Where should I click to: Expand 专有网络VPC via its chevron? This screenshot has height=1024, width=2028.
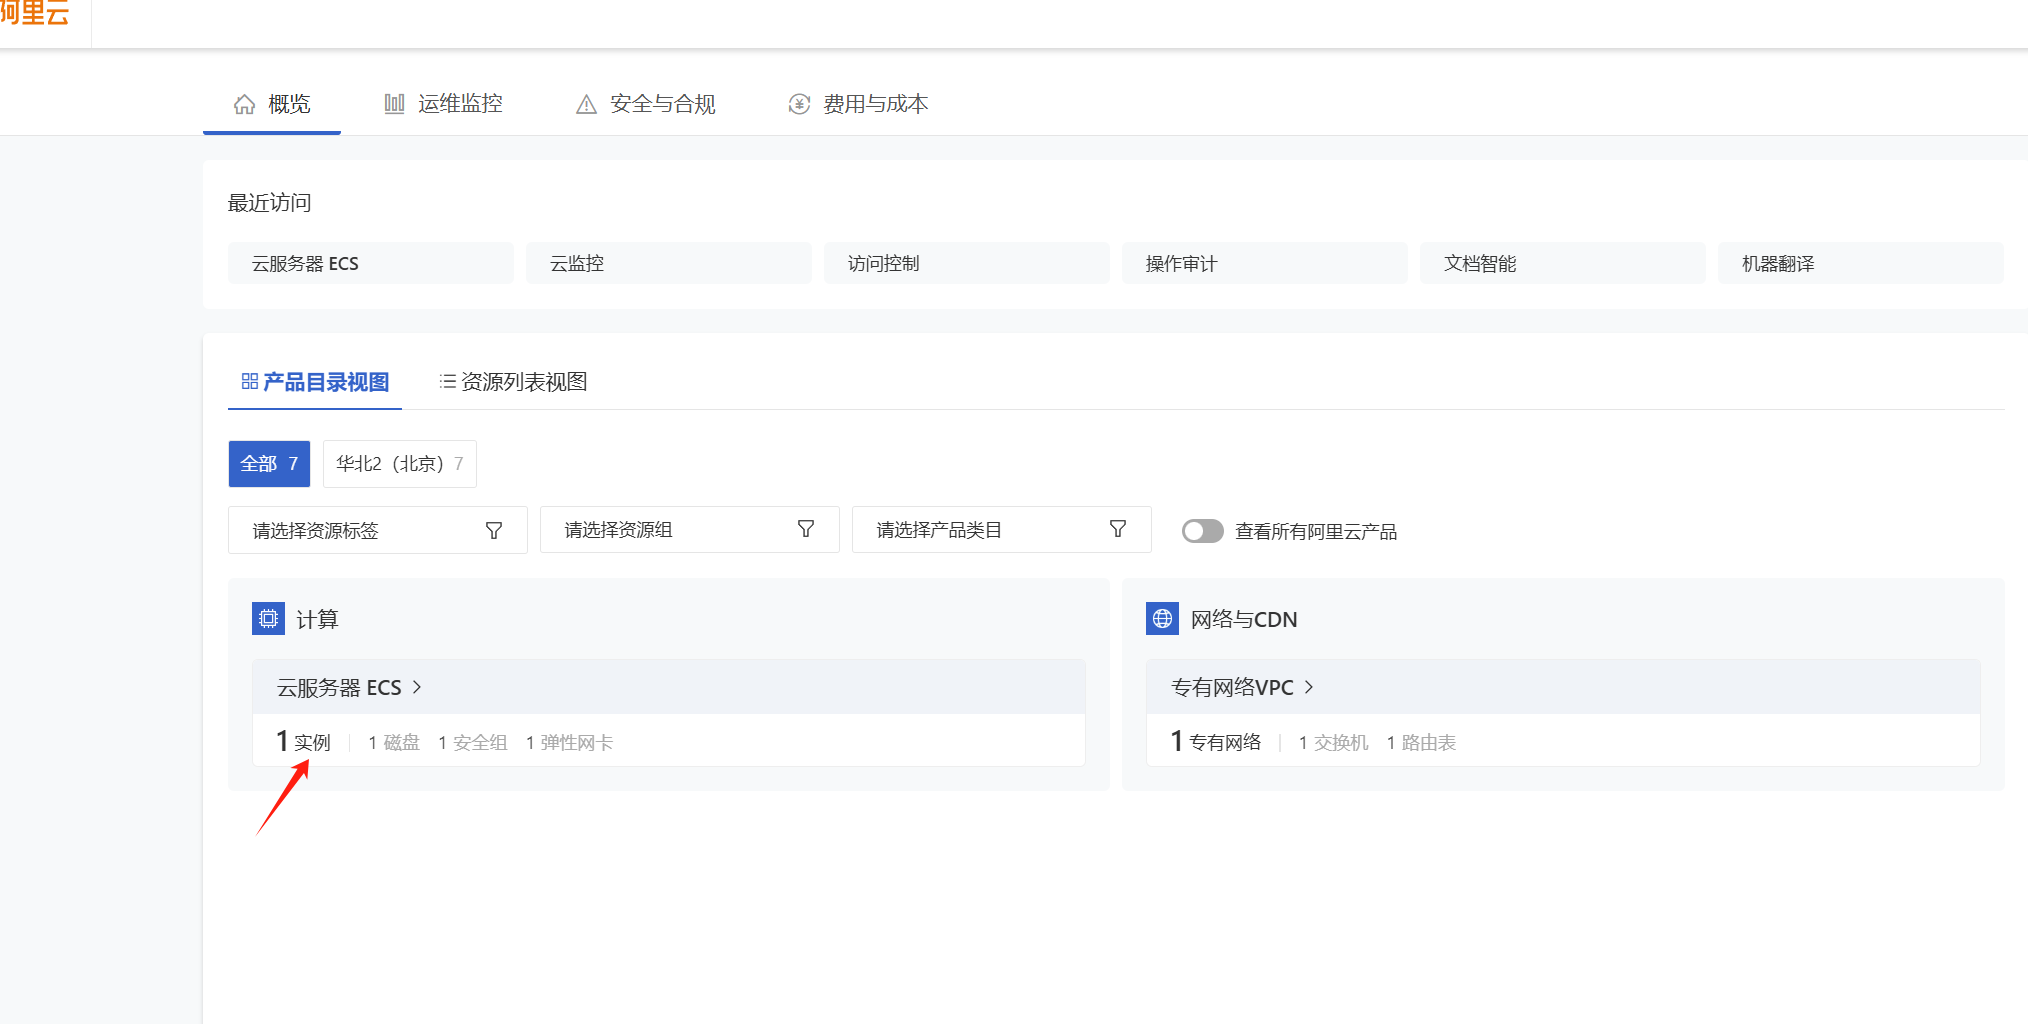point(1309,687)
